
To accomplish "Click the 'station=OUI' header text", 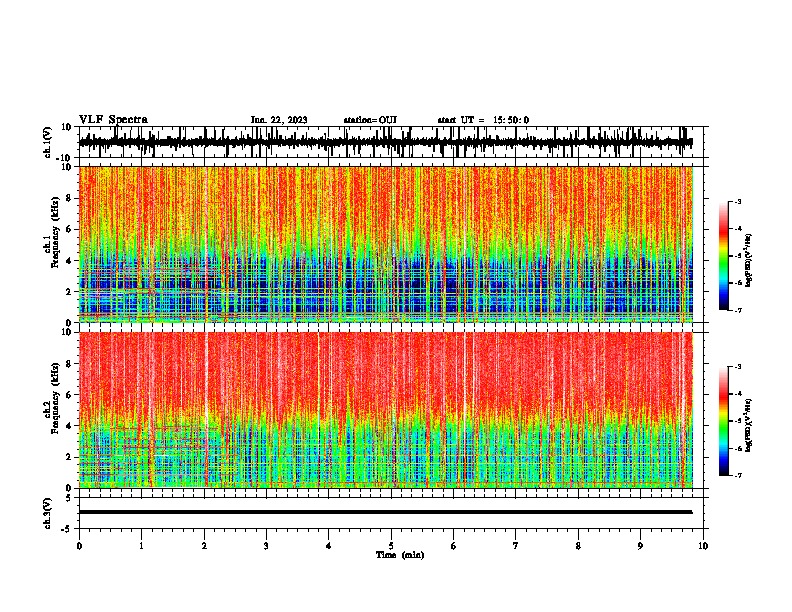I will click(370, 120).
